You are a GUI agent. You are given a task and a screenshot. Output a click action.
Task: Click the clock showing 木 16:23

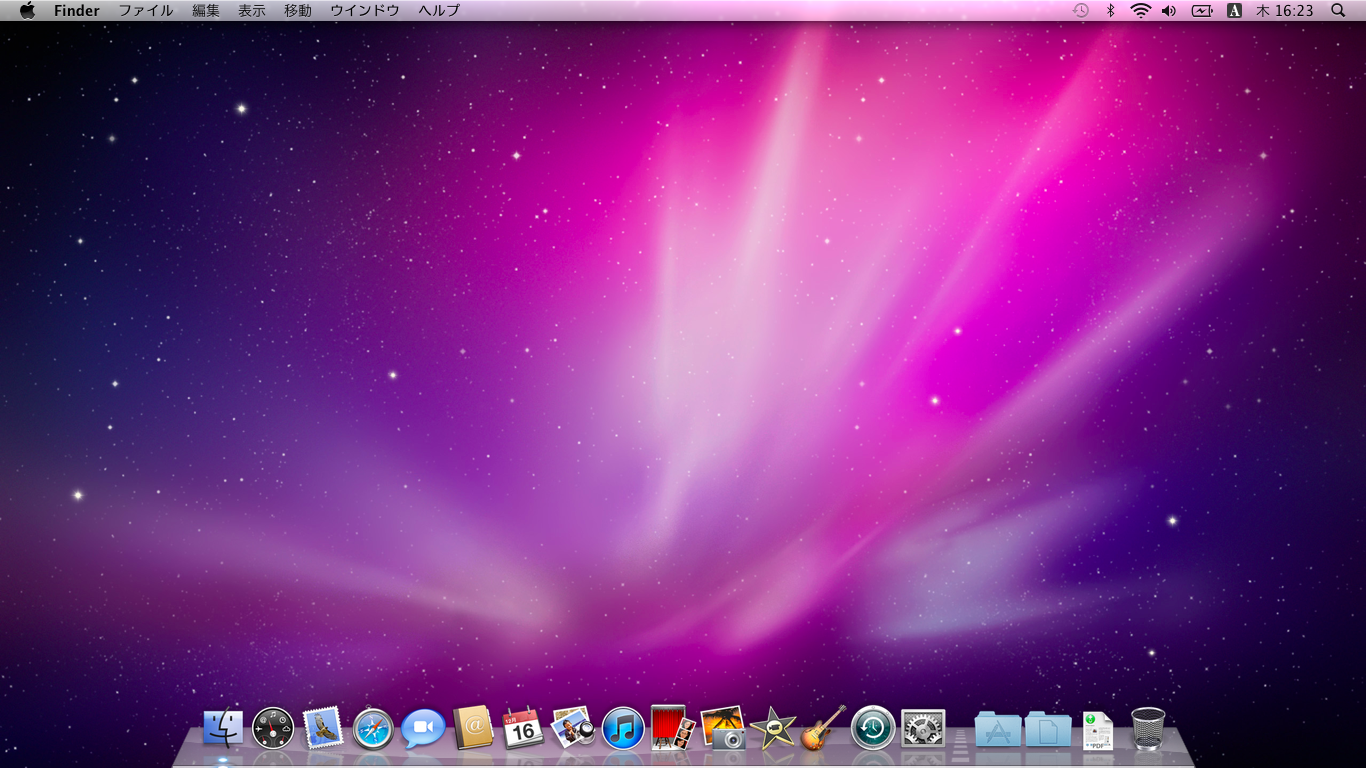pyautogui.click(x=1285, y=10)
